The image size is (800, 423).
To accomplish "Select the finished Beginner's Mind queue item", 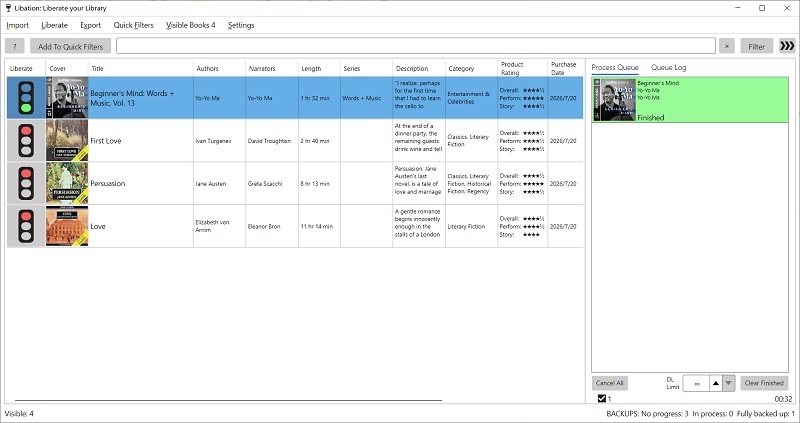I will (x=690, y=99).
